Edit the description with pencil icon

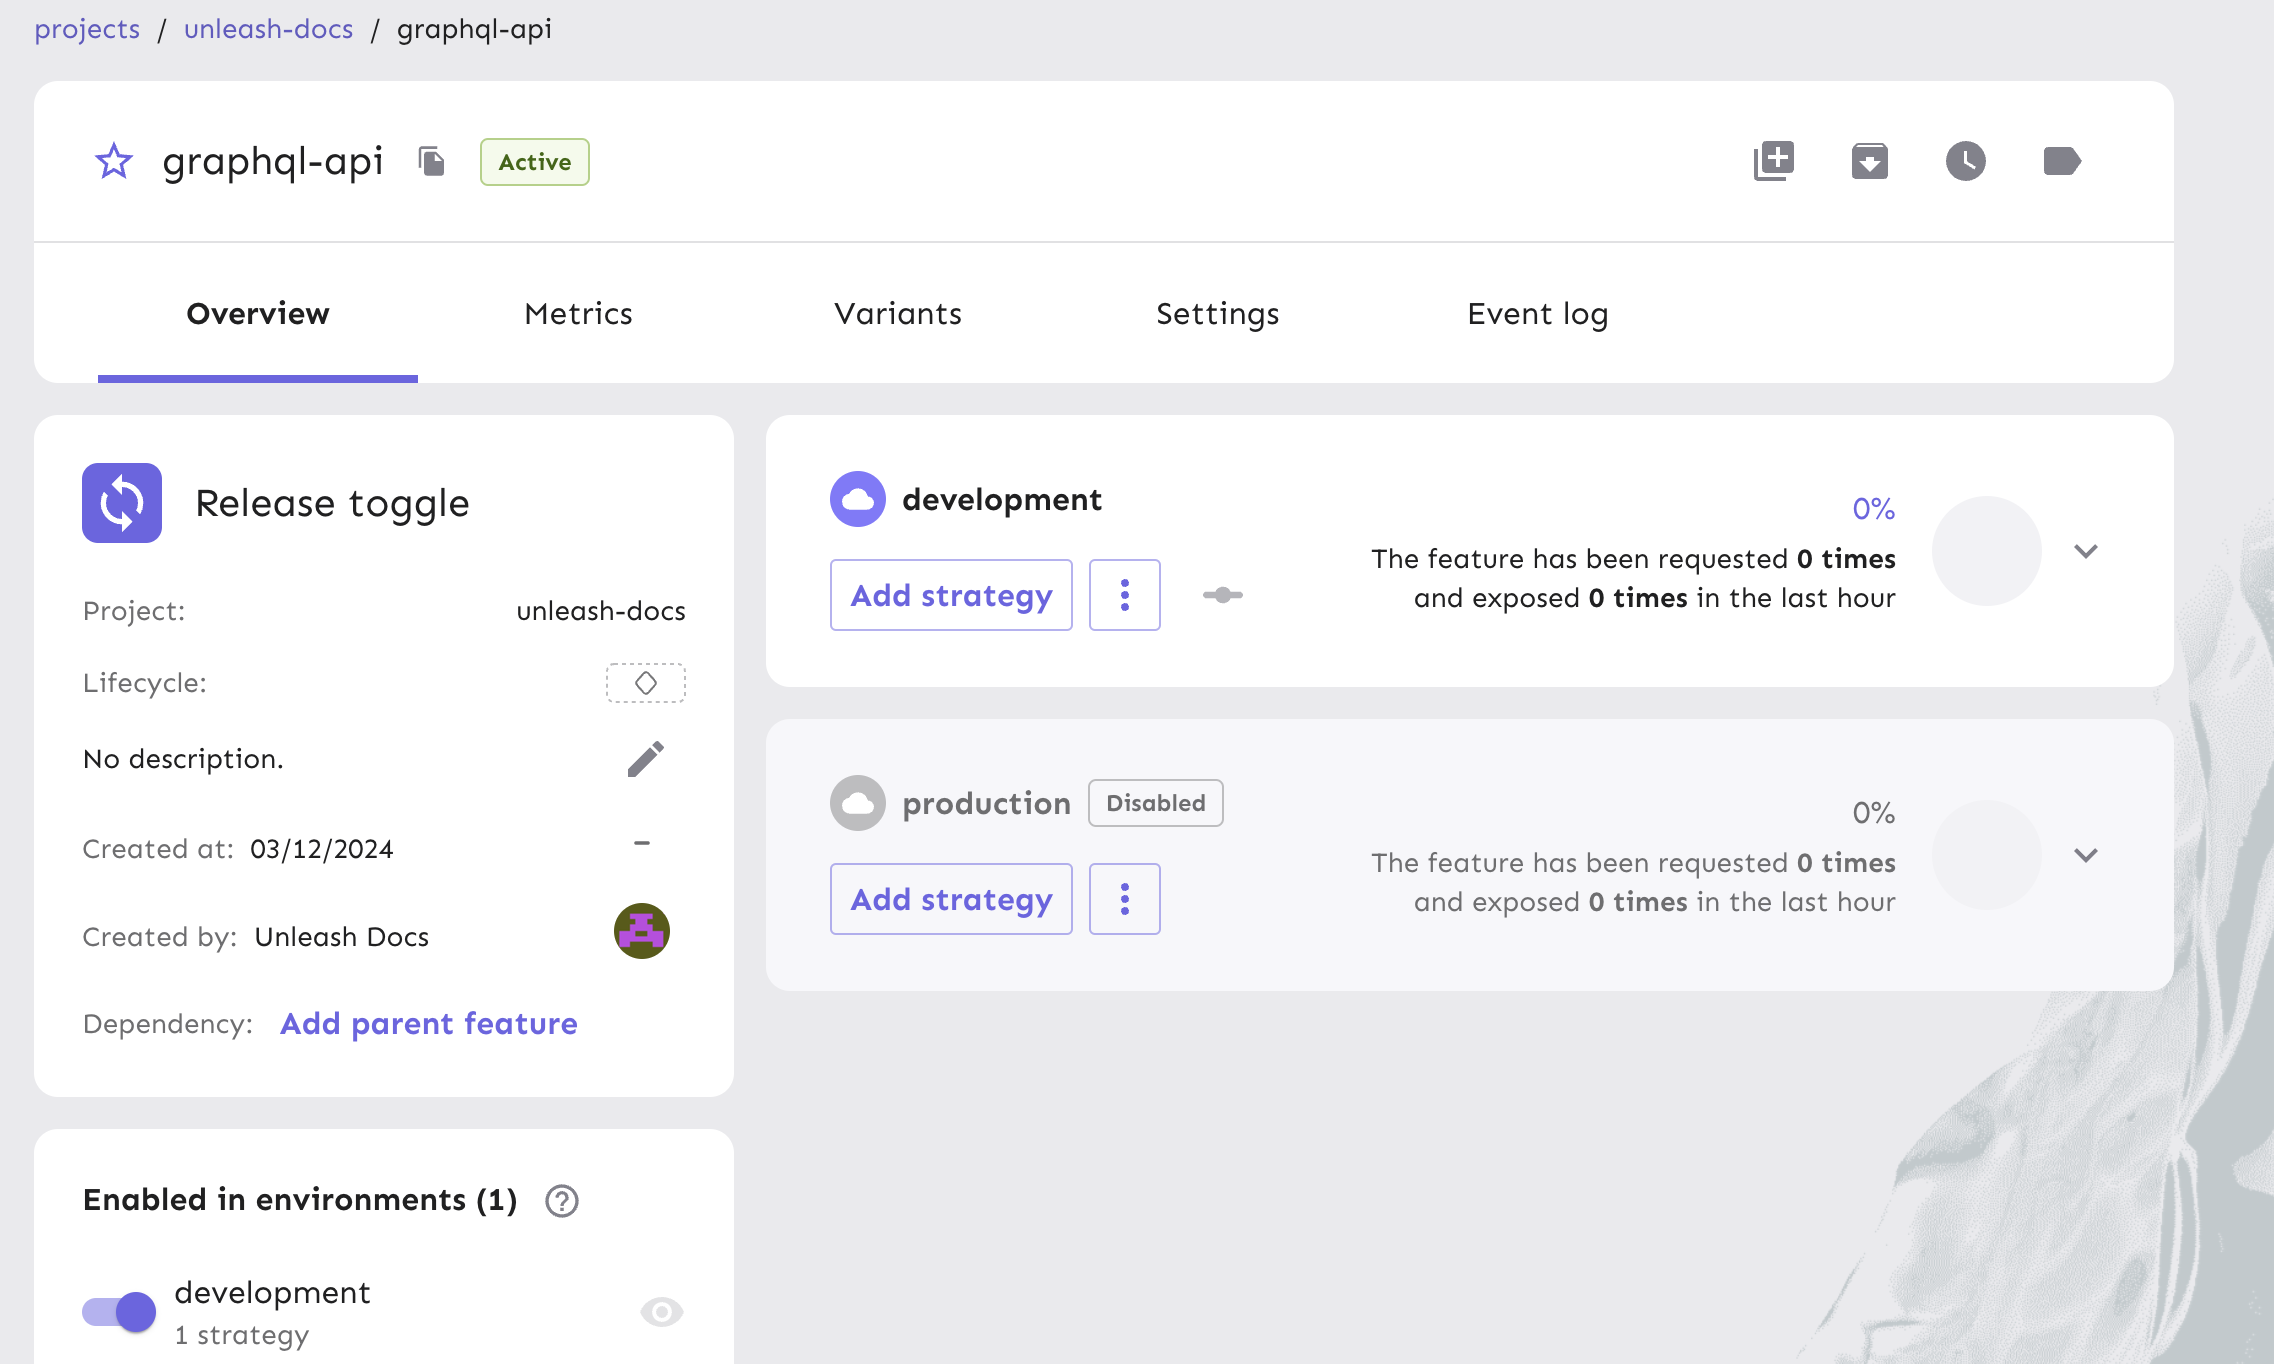click(645, 759)
